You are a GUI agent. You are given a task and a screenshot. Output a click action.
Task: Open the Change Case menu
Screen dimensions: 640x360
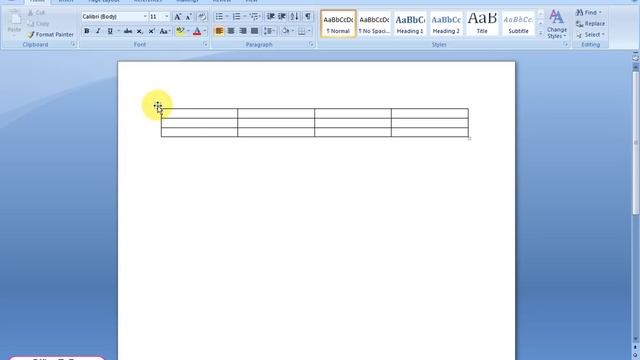coord(164,31)
